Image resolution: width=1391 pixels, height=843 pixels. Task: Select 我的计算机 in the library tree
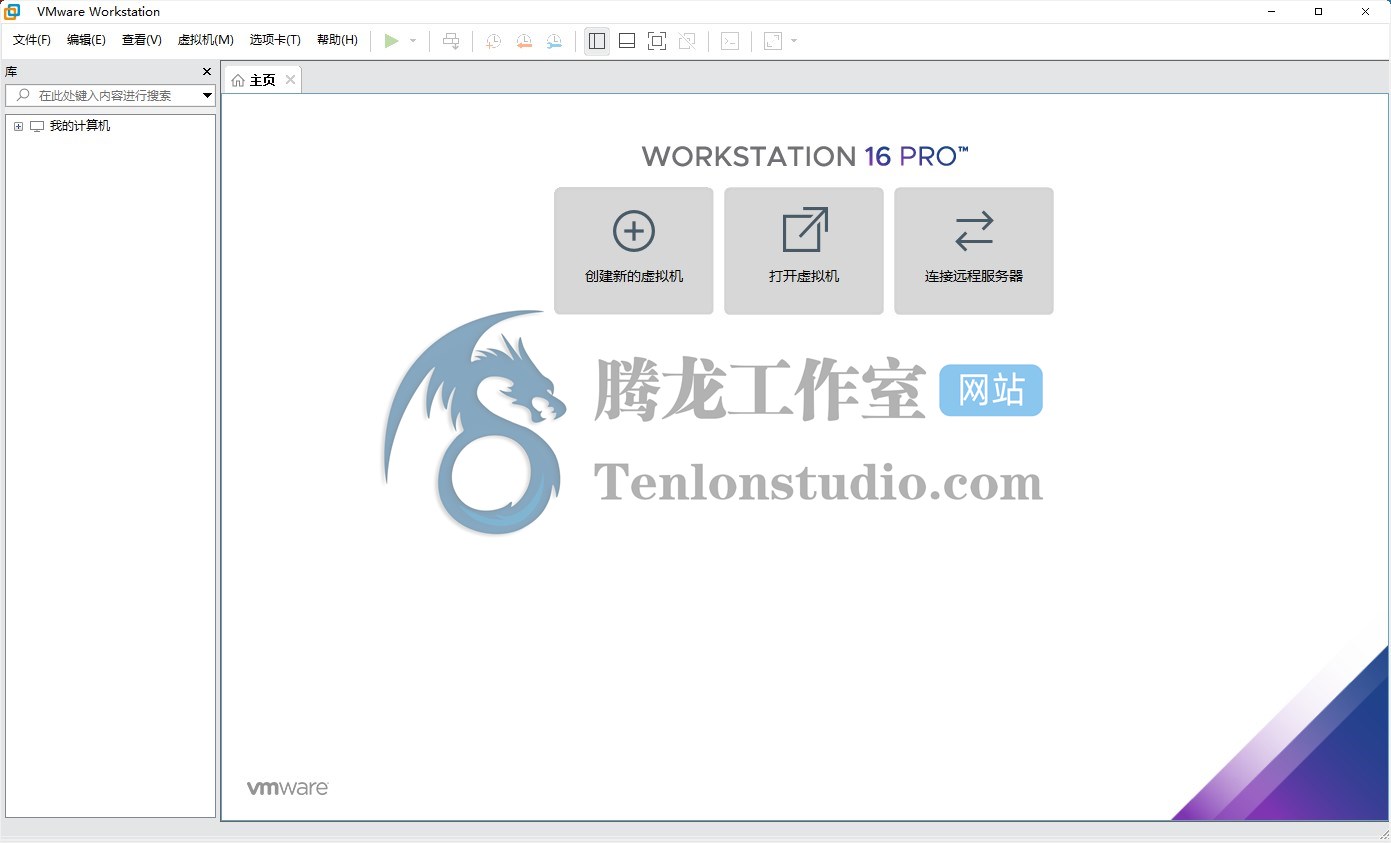pyautogui.click(x=80, y=126)
